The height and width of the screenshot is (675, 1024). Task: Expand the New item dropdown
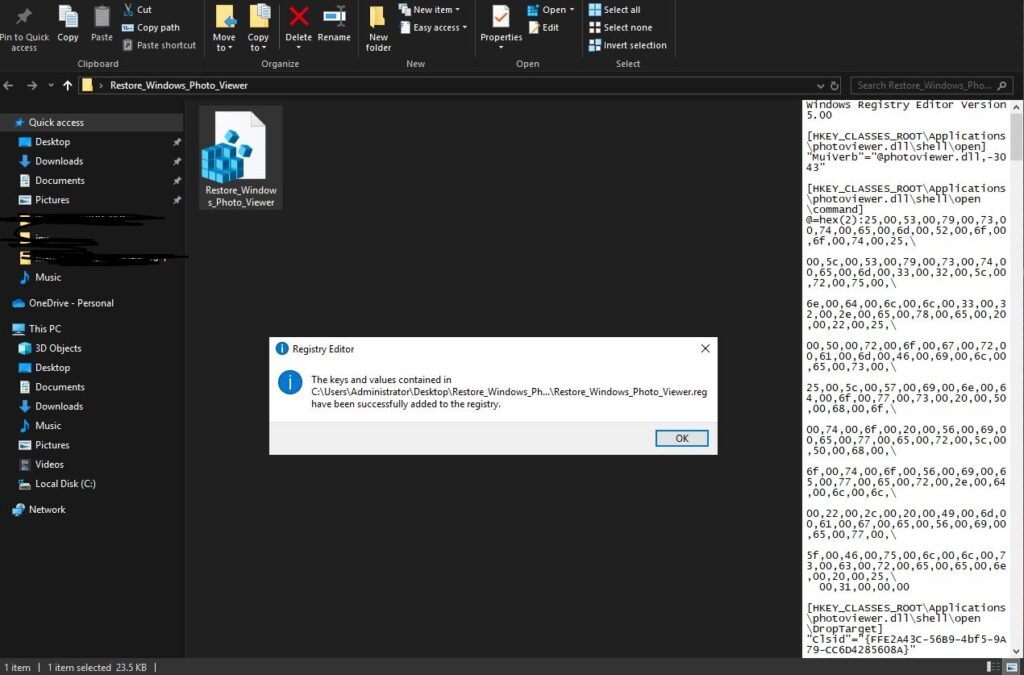[432, 9]
